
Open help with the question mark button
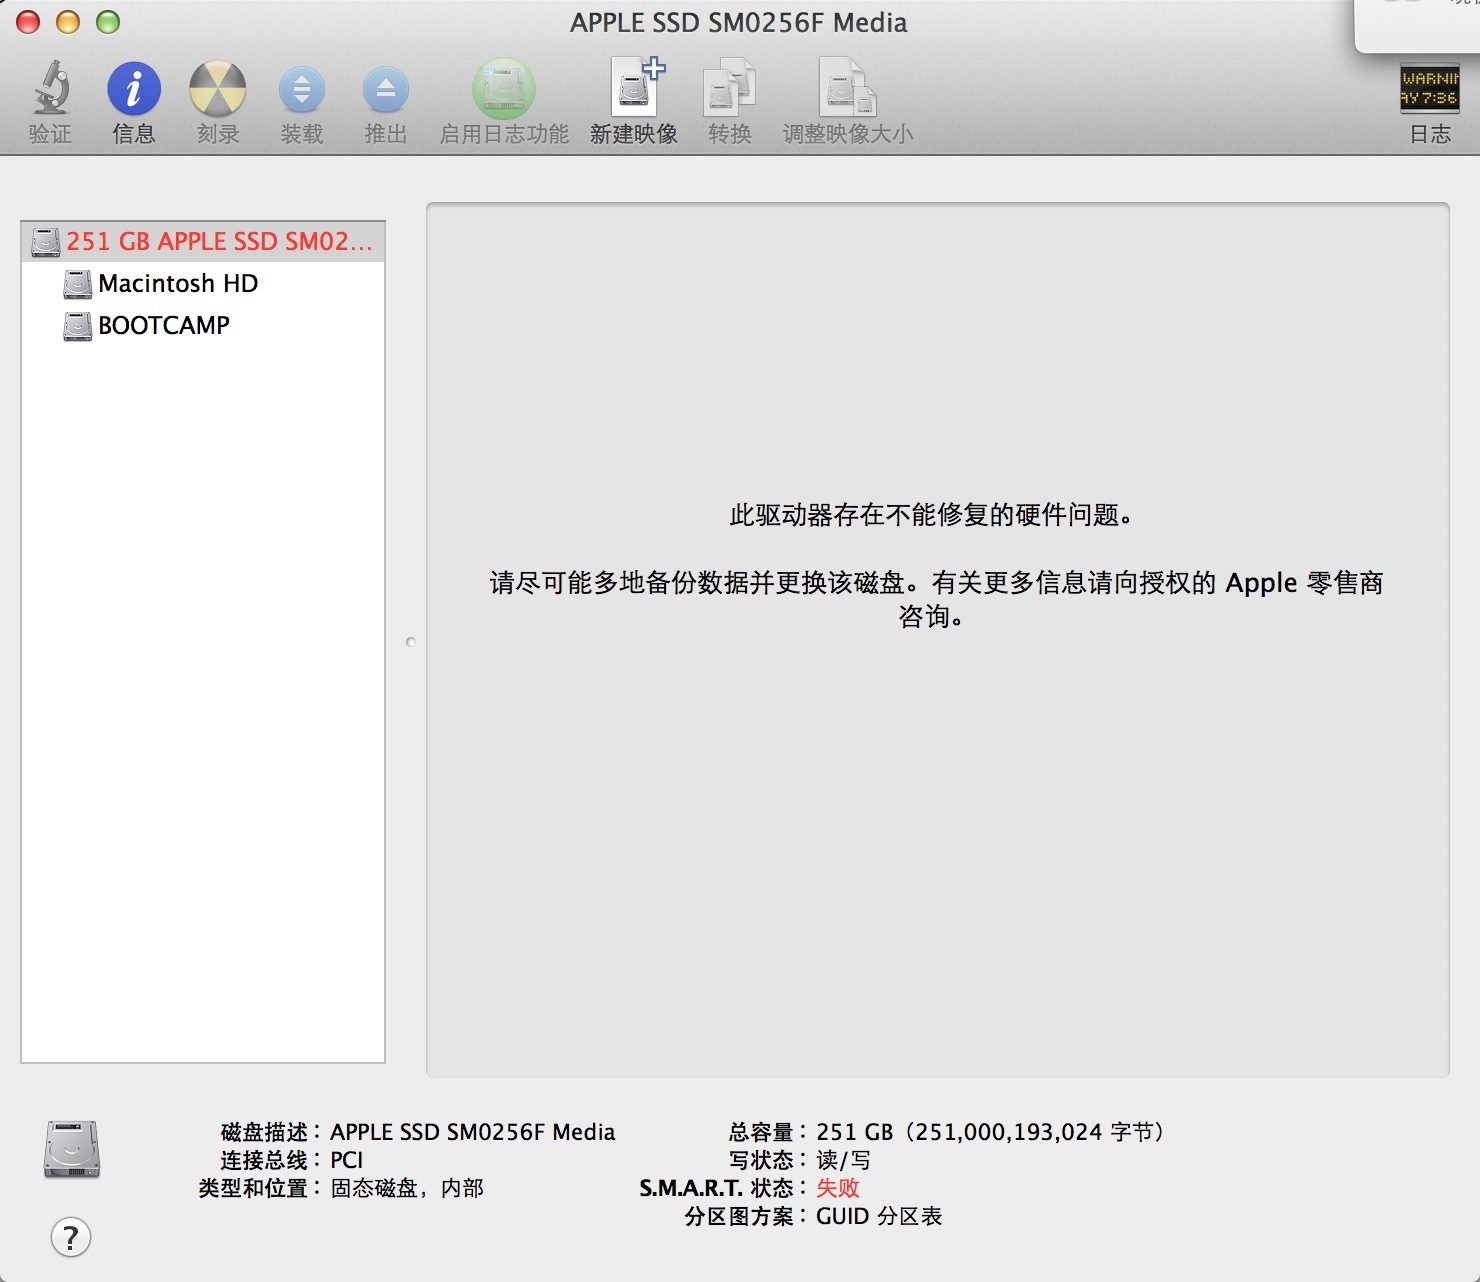click(x=71, y=1238)
